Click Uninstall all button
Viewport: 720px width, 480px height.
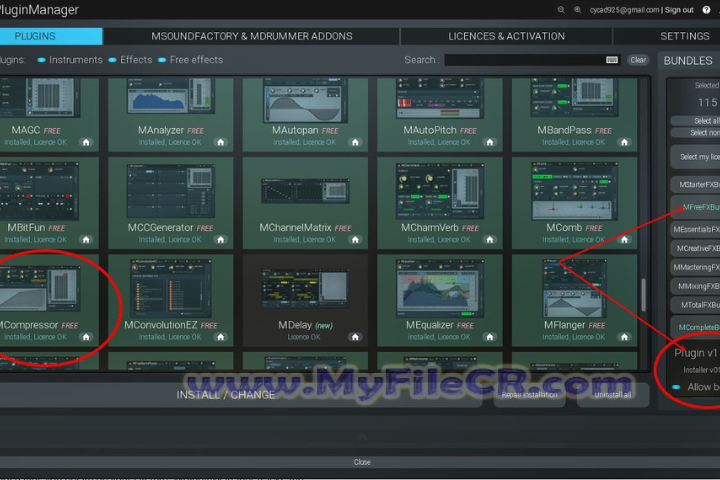pos(613,395)
